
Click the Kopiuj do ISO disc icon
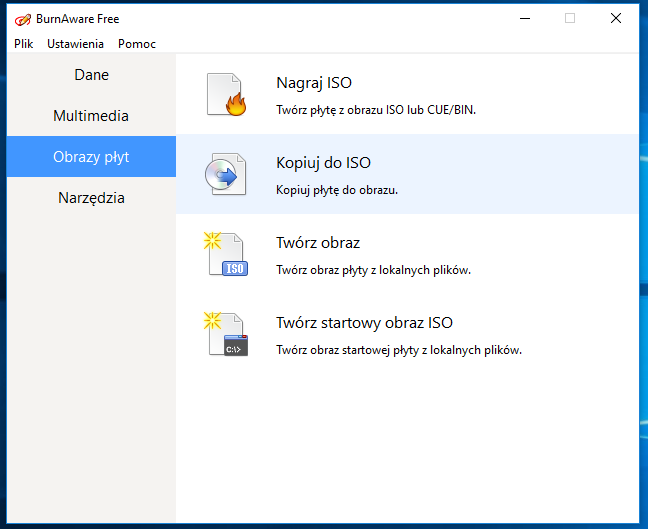click(226, 174)
